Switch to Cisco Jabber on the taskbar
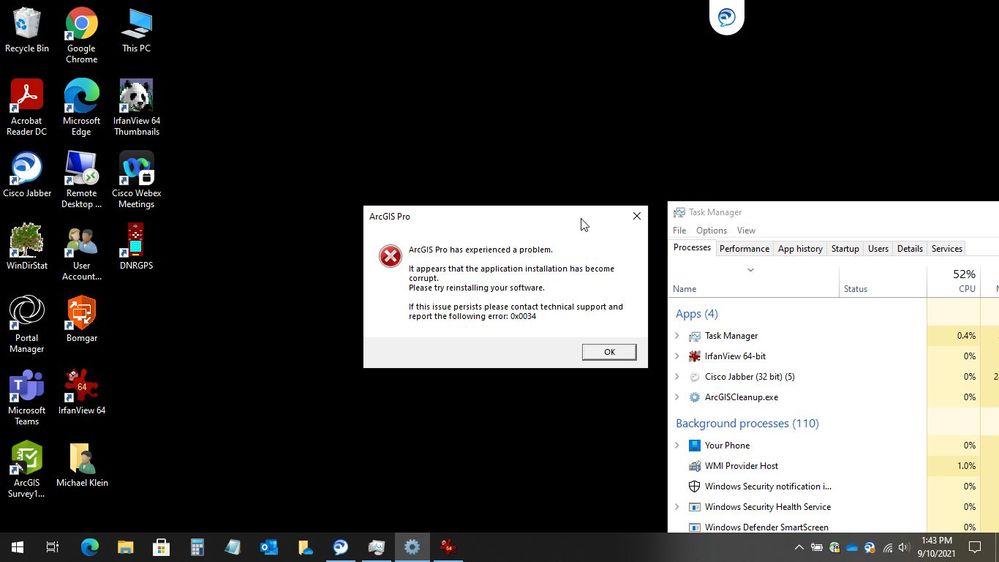 (341, 547)
